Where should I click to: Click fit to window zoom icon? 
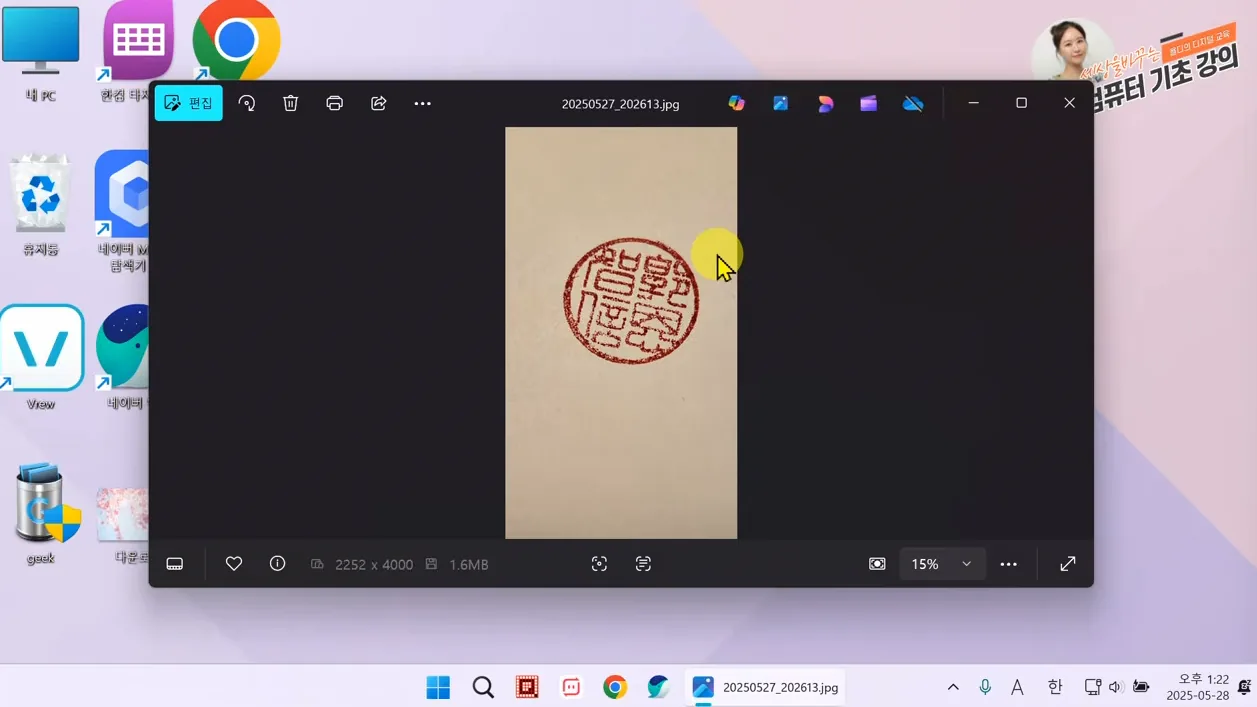click(877, 564)
